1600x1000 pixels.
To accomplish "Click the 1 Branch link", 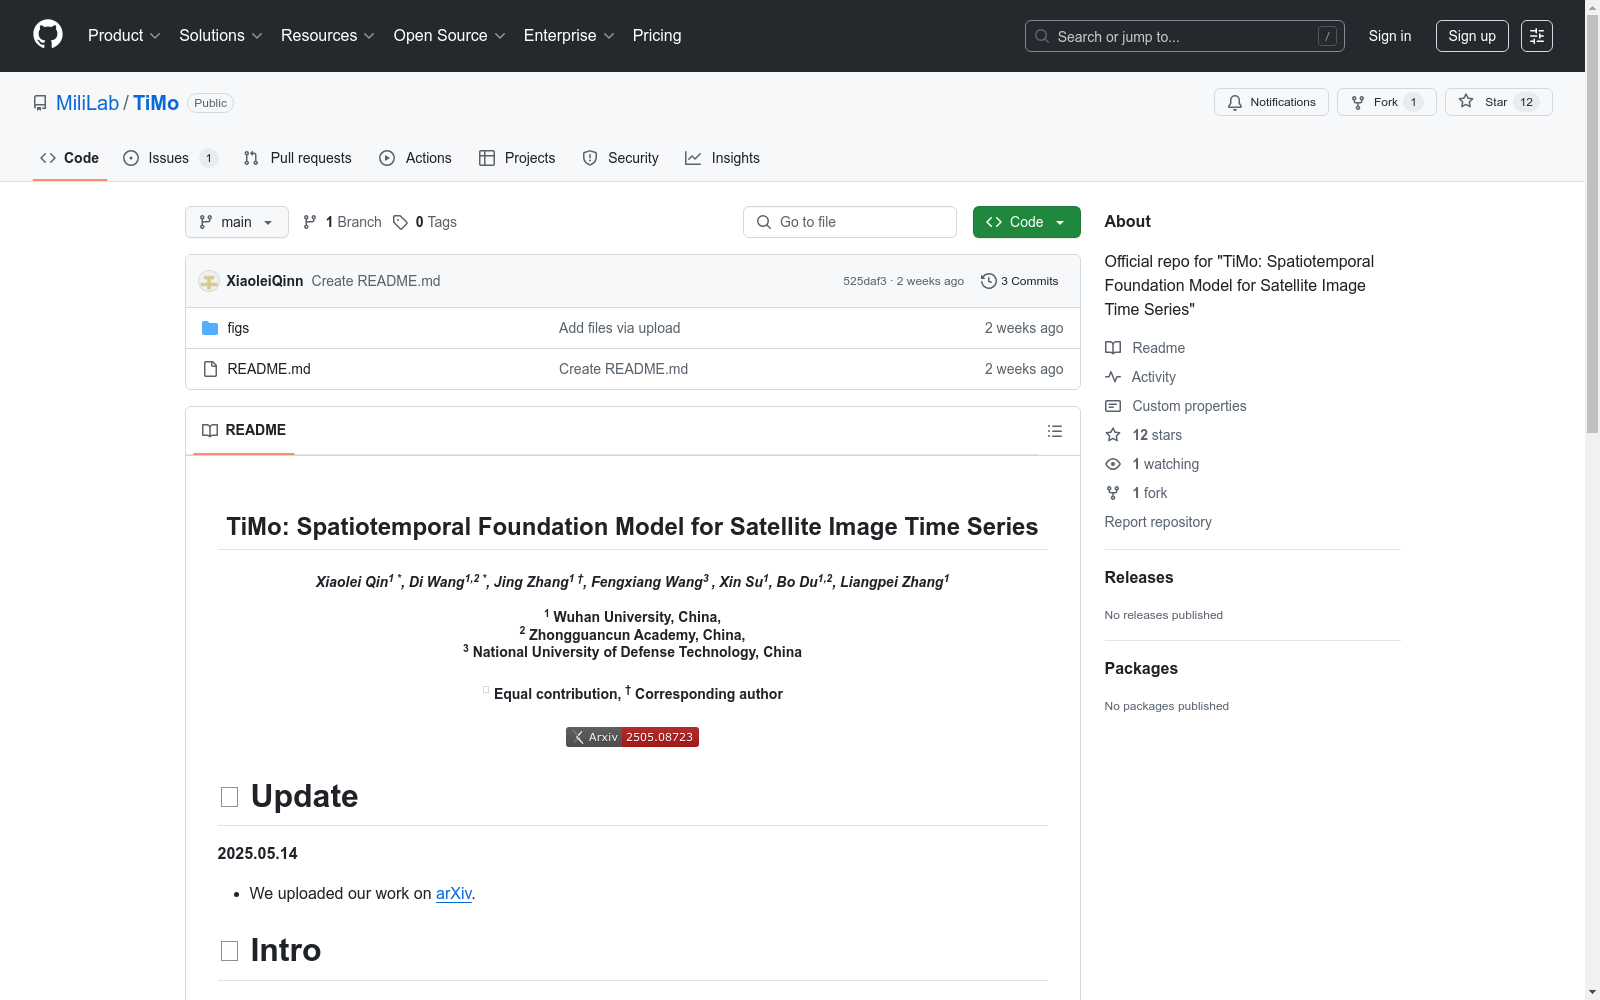I will (343, 222).
